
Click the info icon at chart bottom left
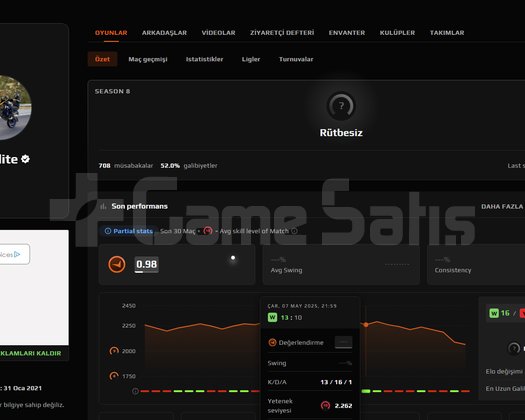pyautogui.click(x=135, y=391)
